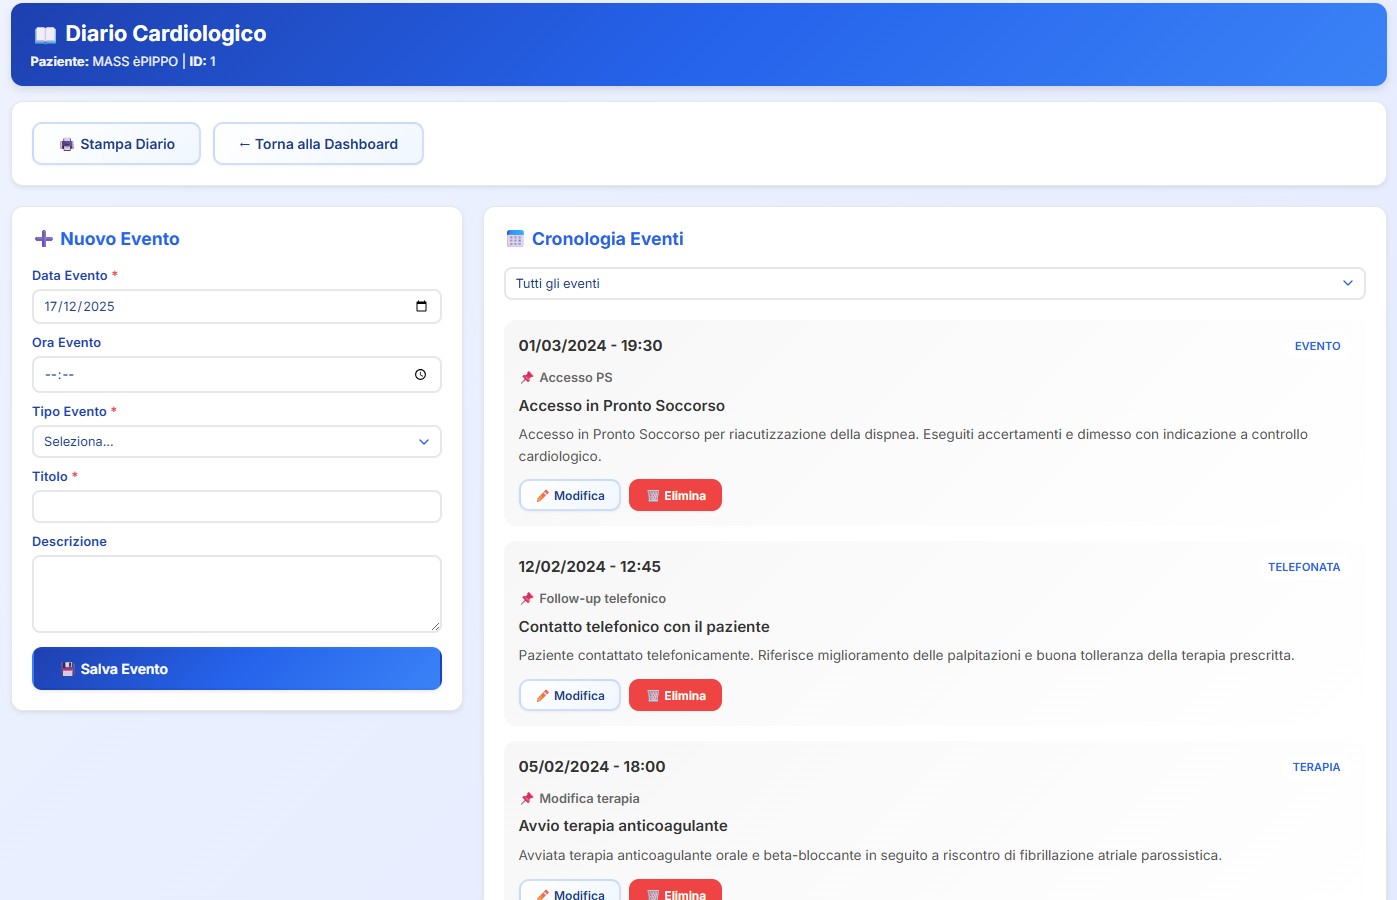Screen dimensions: 1397x900
Task: Click the book icon in the page header
Action: click(44, 33)
